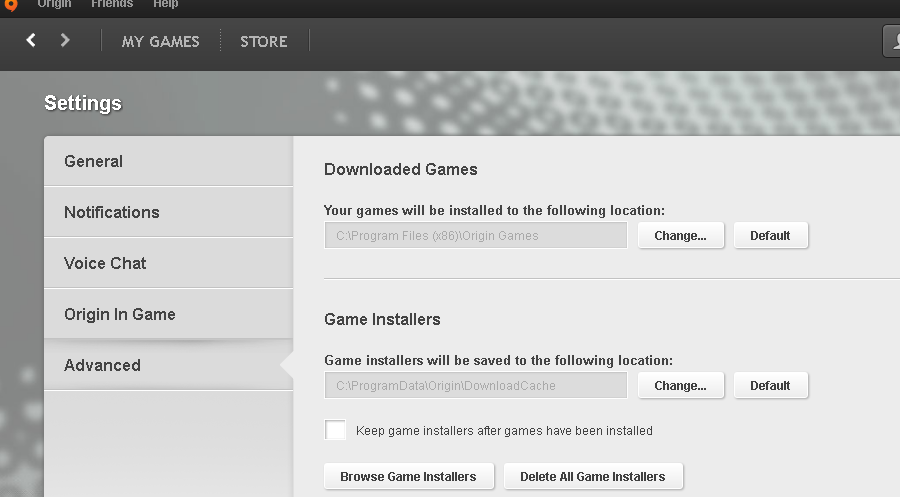The image size is (900, 497).
Task: Switch to MY GAMES tab
Action: (161, 41)
